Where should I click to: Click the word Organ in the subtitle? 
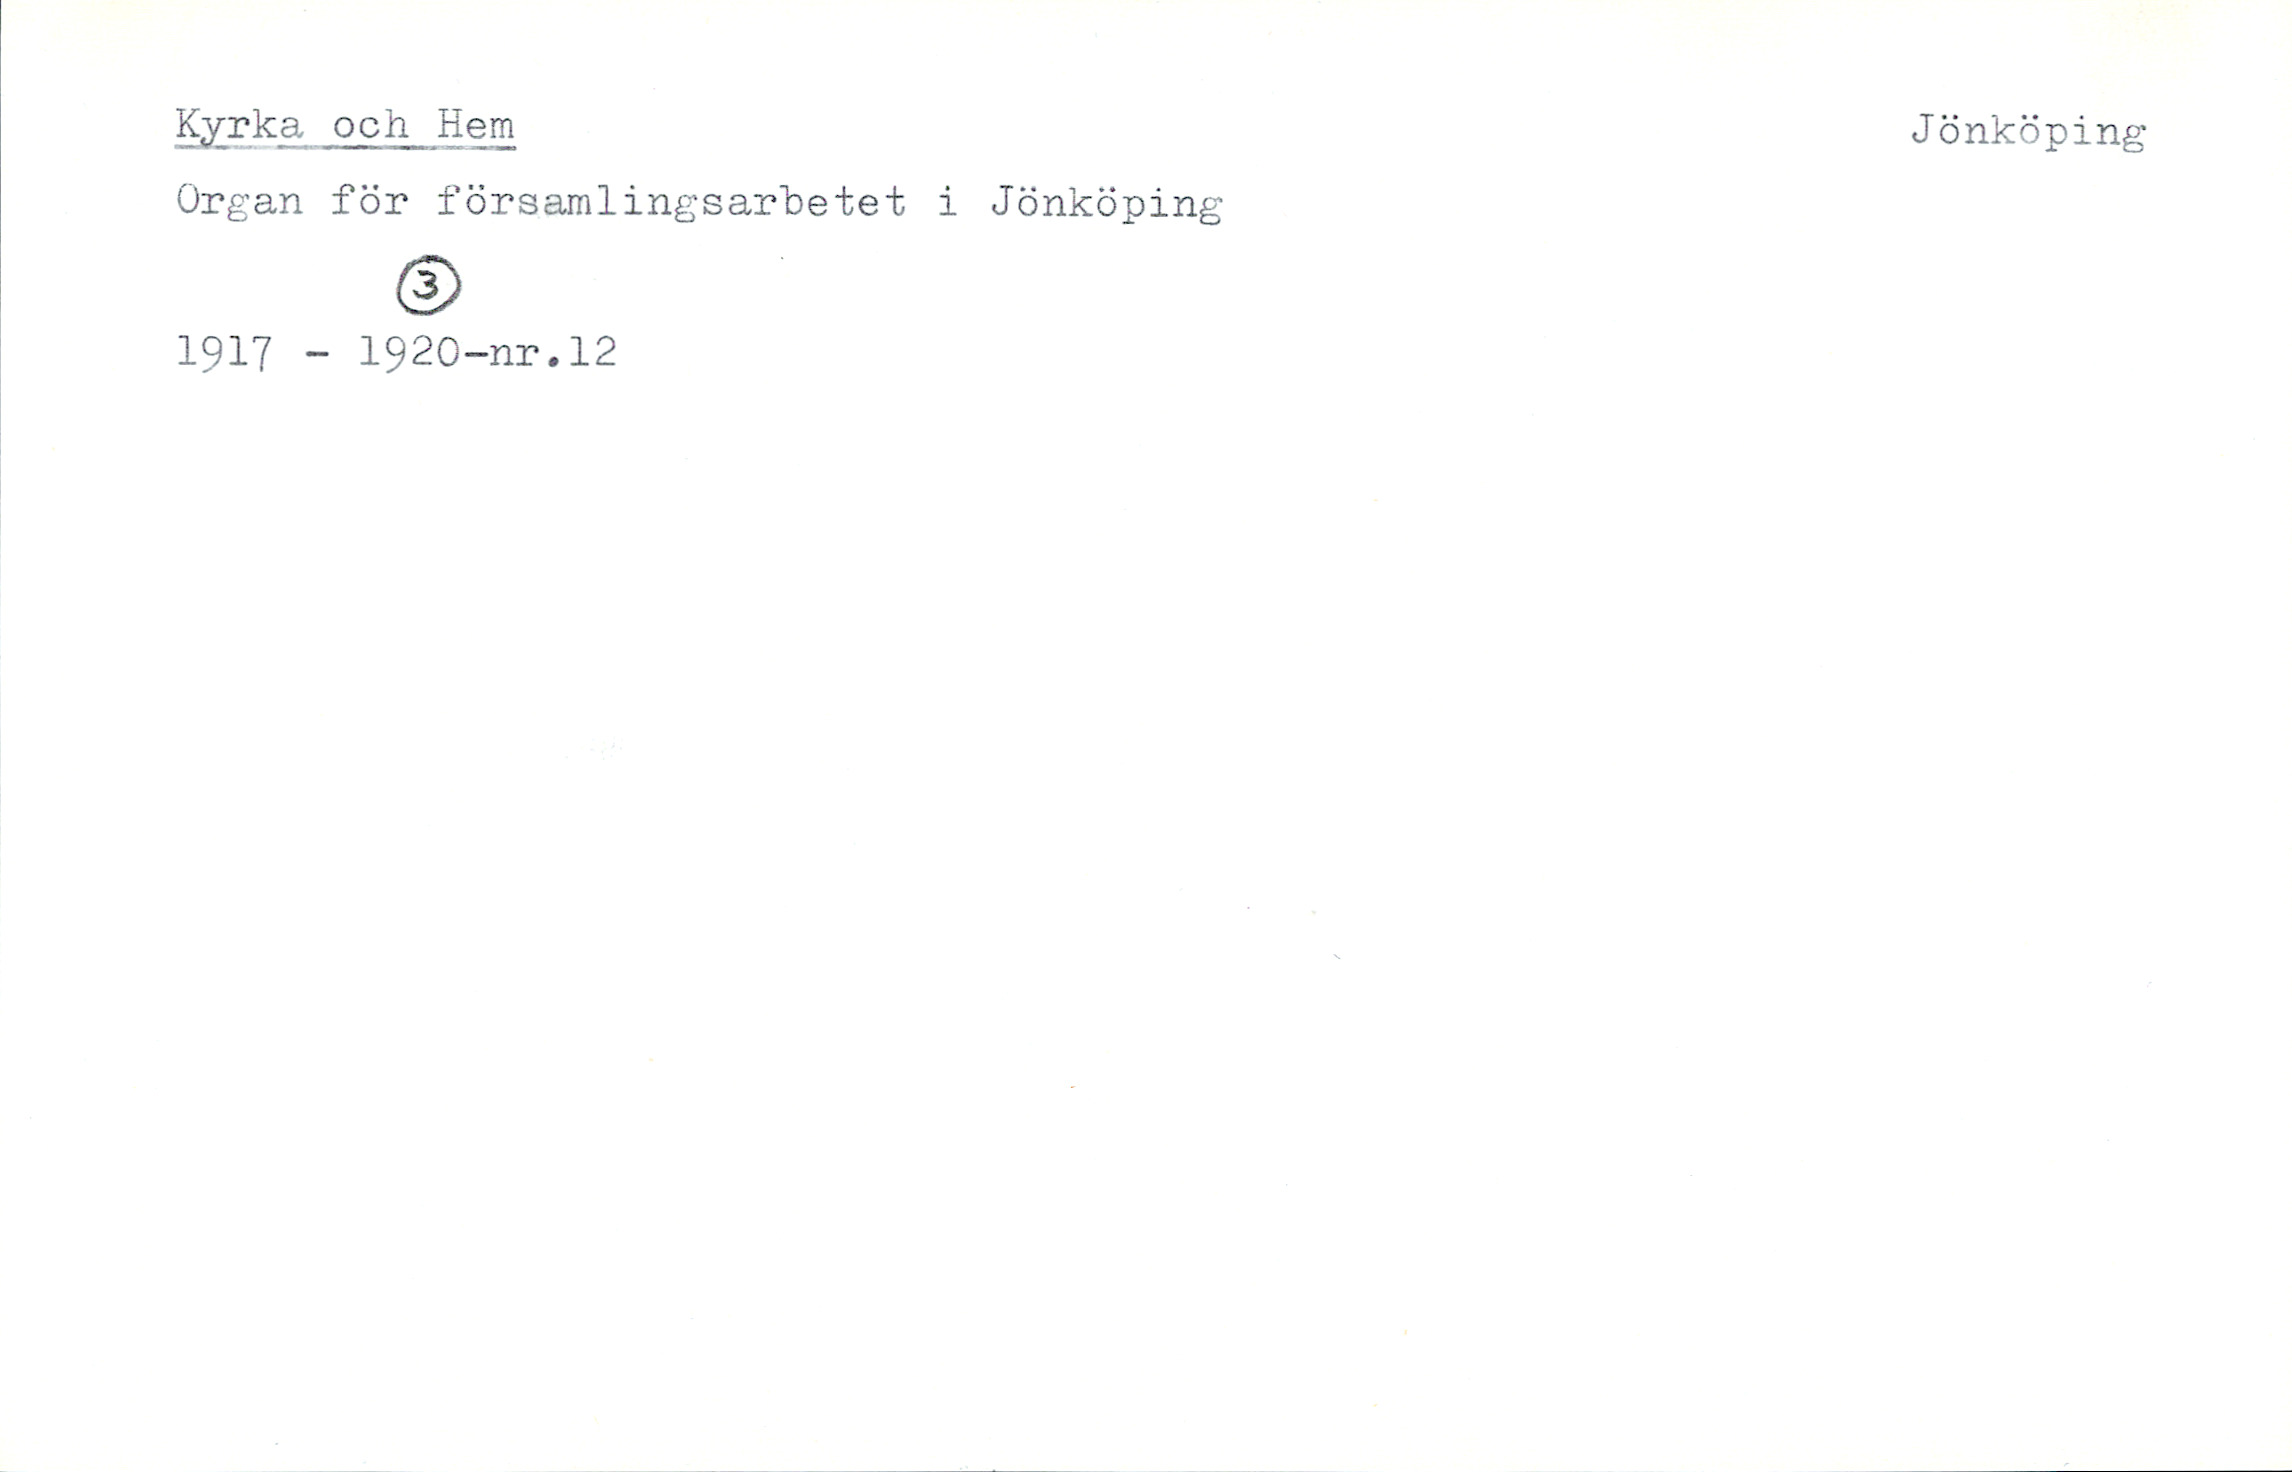point(239,203)
